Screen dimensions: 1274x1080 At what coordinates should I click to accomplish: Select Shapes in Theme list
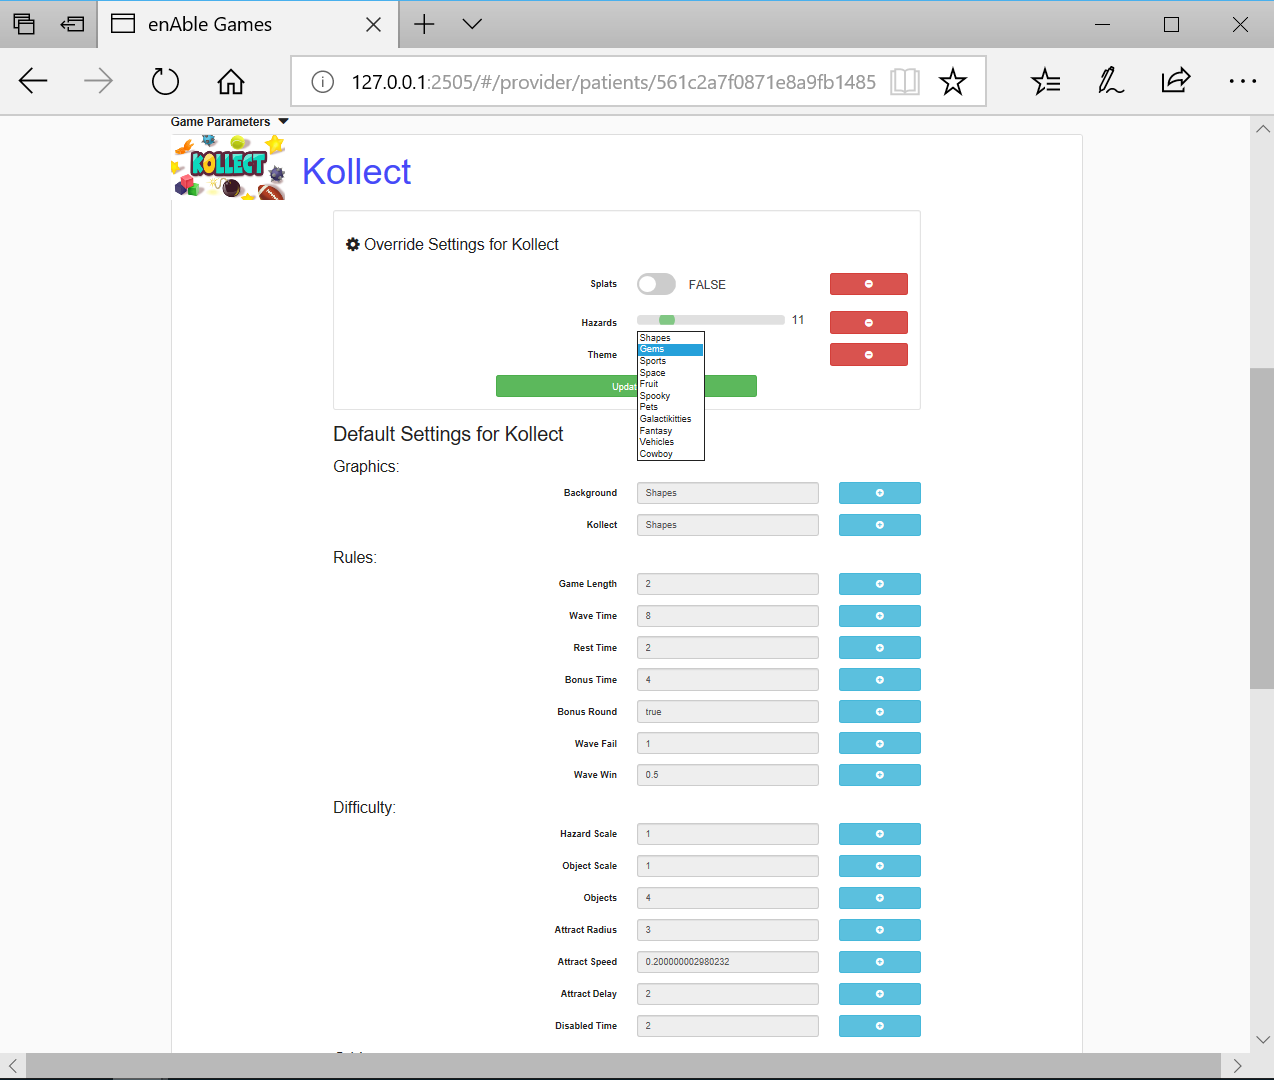tap(670, 338)
